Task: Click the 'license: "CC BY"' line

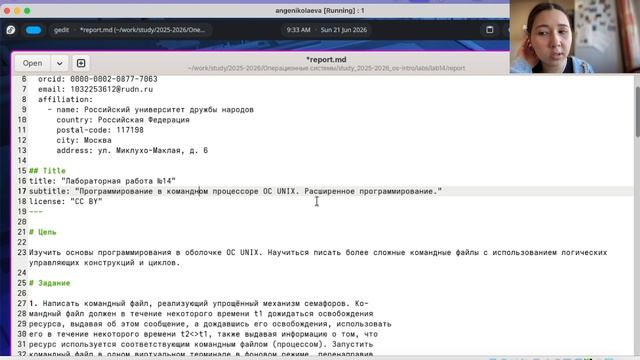Action: point(66,201)
